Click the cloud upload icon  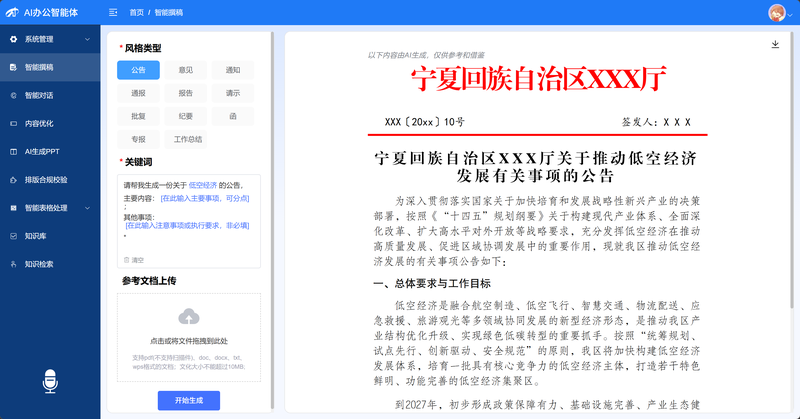pyautogui.click(x=189, y=317)
